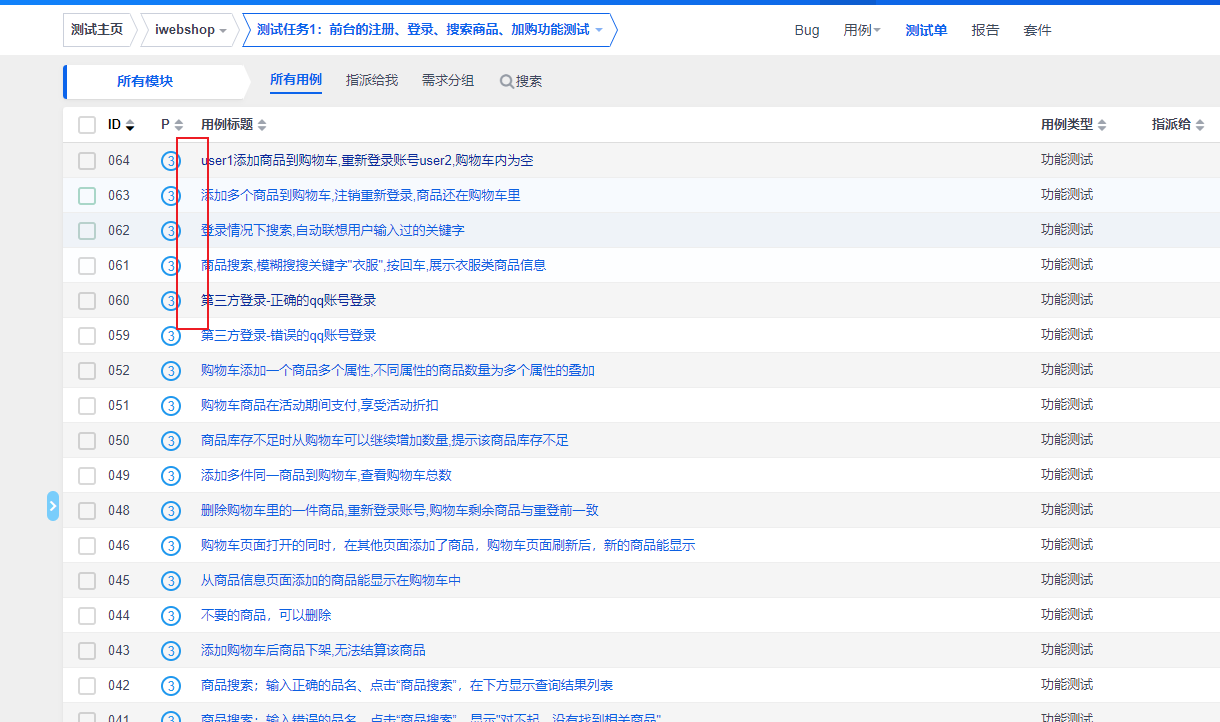
Task: Select checkbox for case 050
Action: coord(87,441)
